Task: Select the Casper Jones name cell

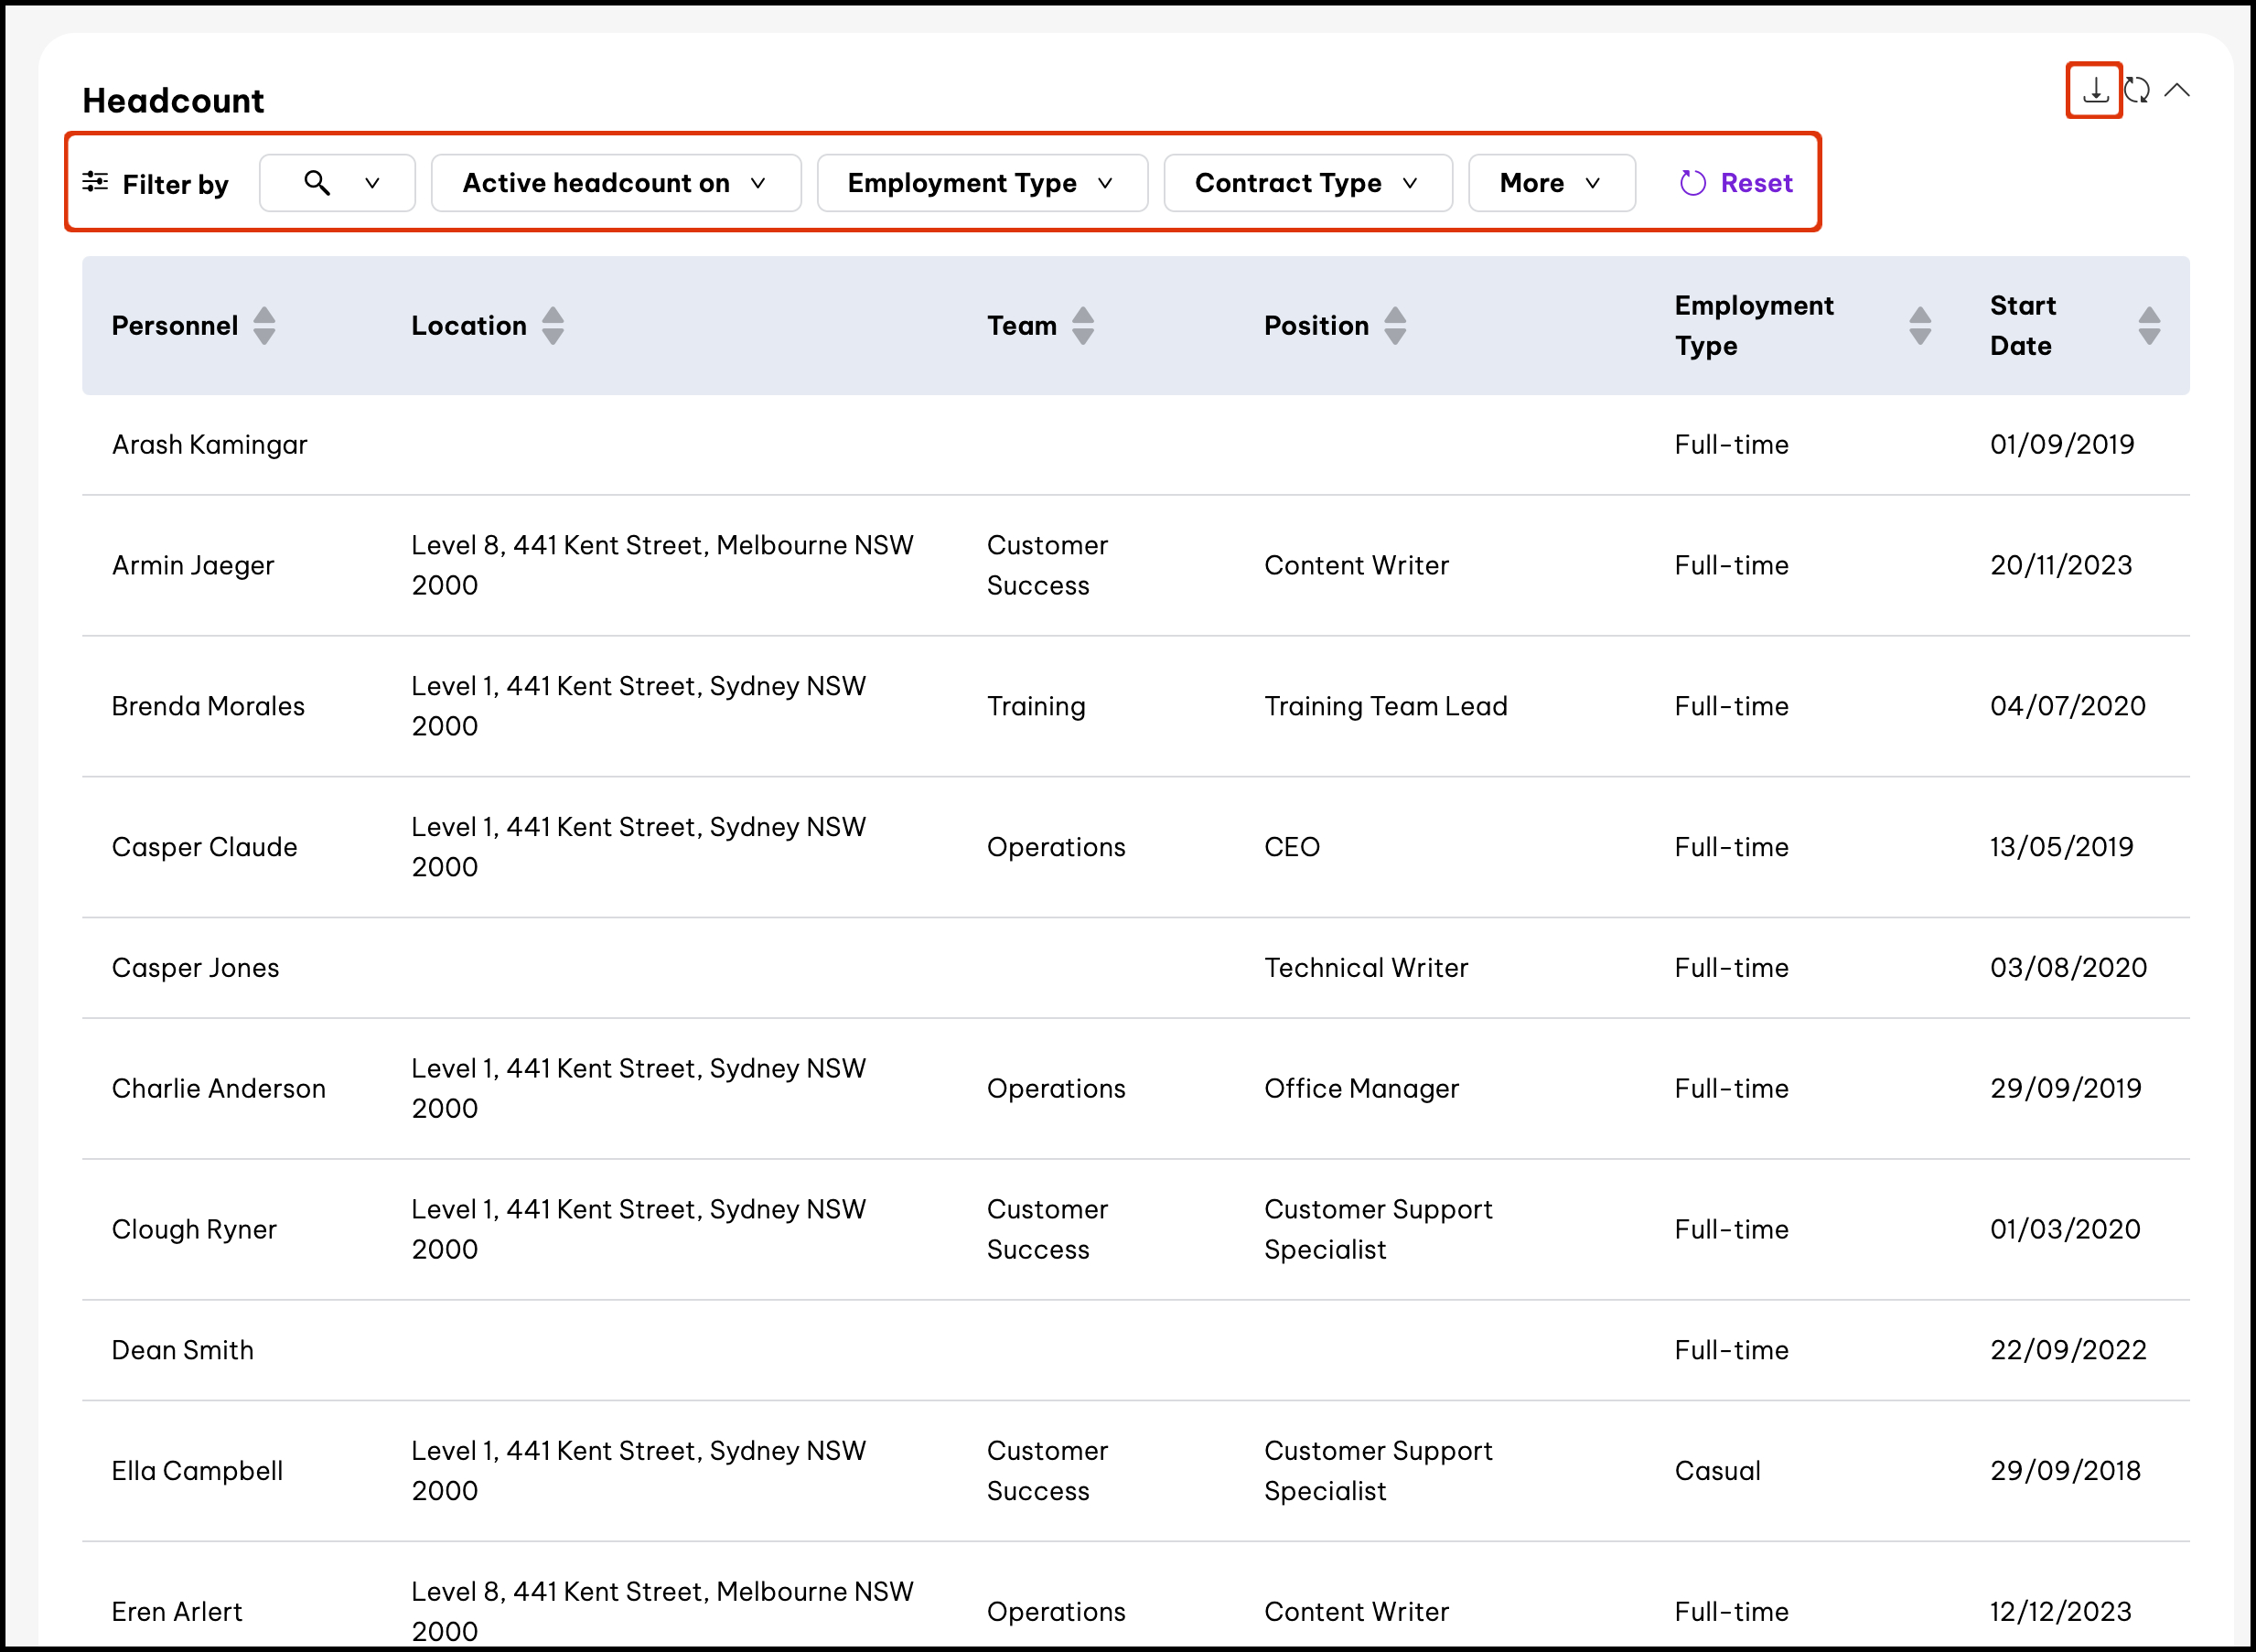Action: [x=196, y=968]
